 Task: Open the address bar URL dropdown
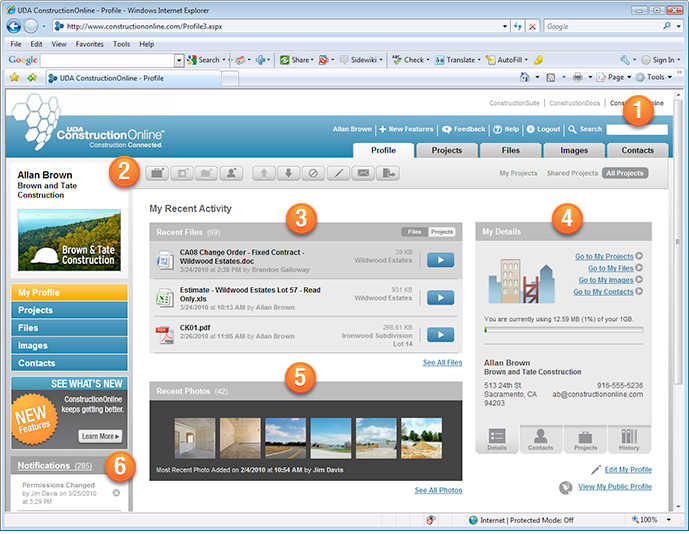click(505, 26)
